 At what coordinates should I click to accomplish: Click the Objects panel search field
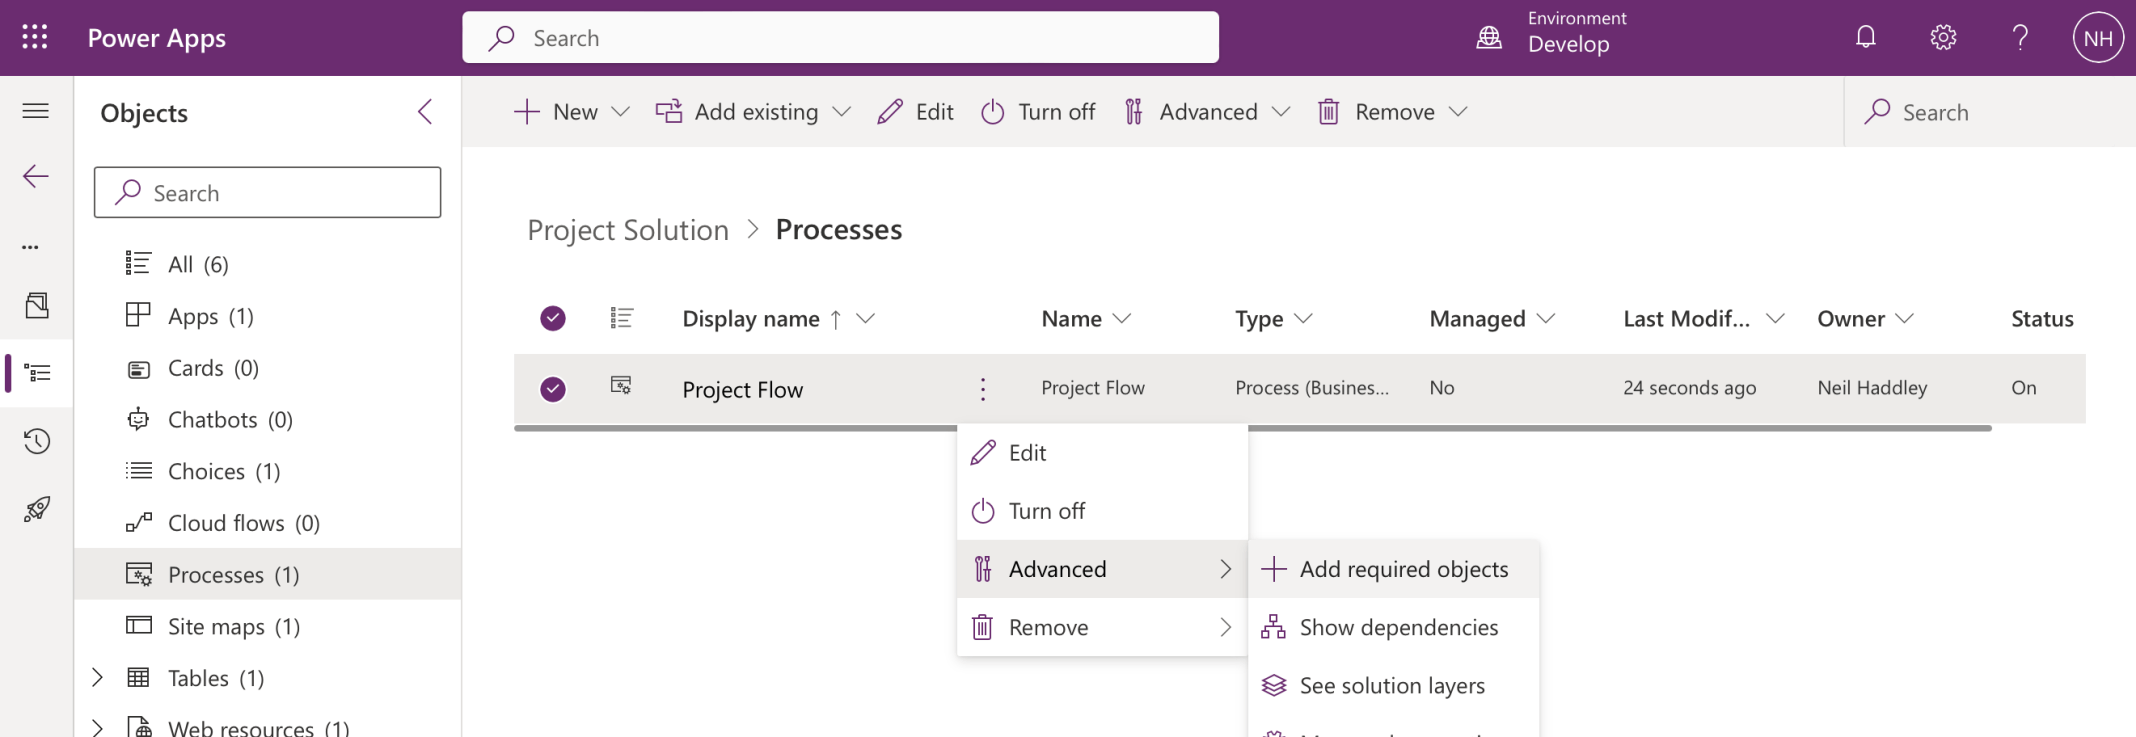pos(268,193)
